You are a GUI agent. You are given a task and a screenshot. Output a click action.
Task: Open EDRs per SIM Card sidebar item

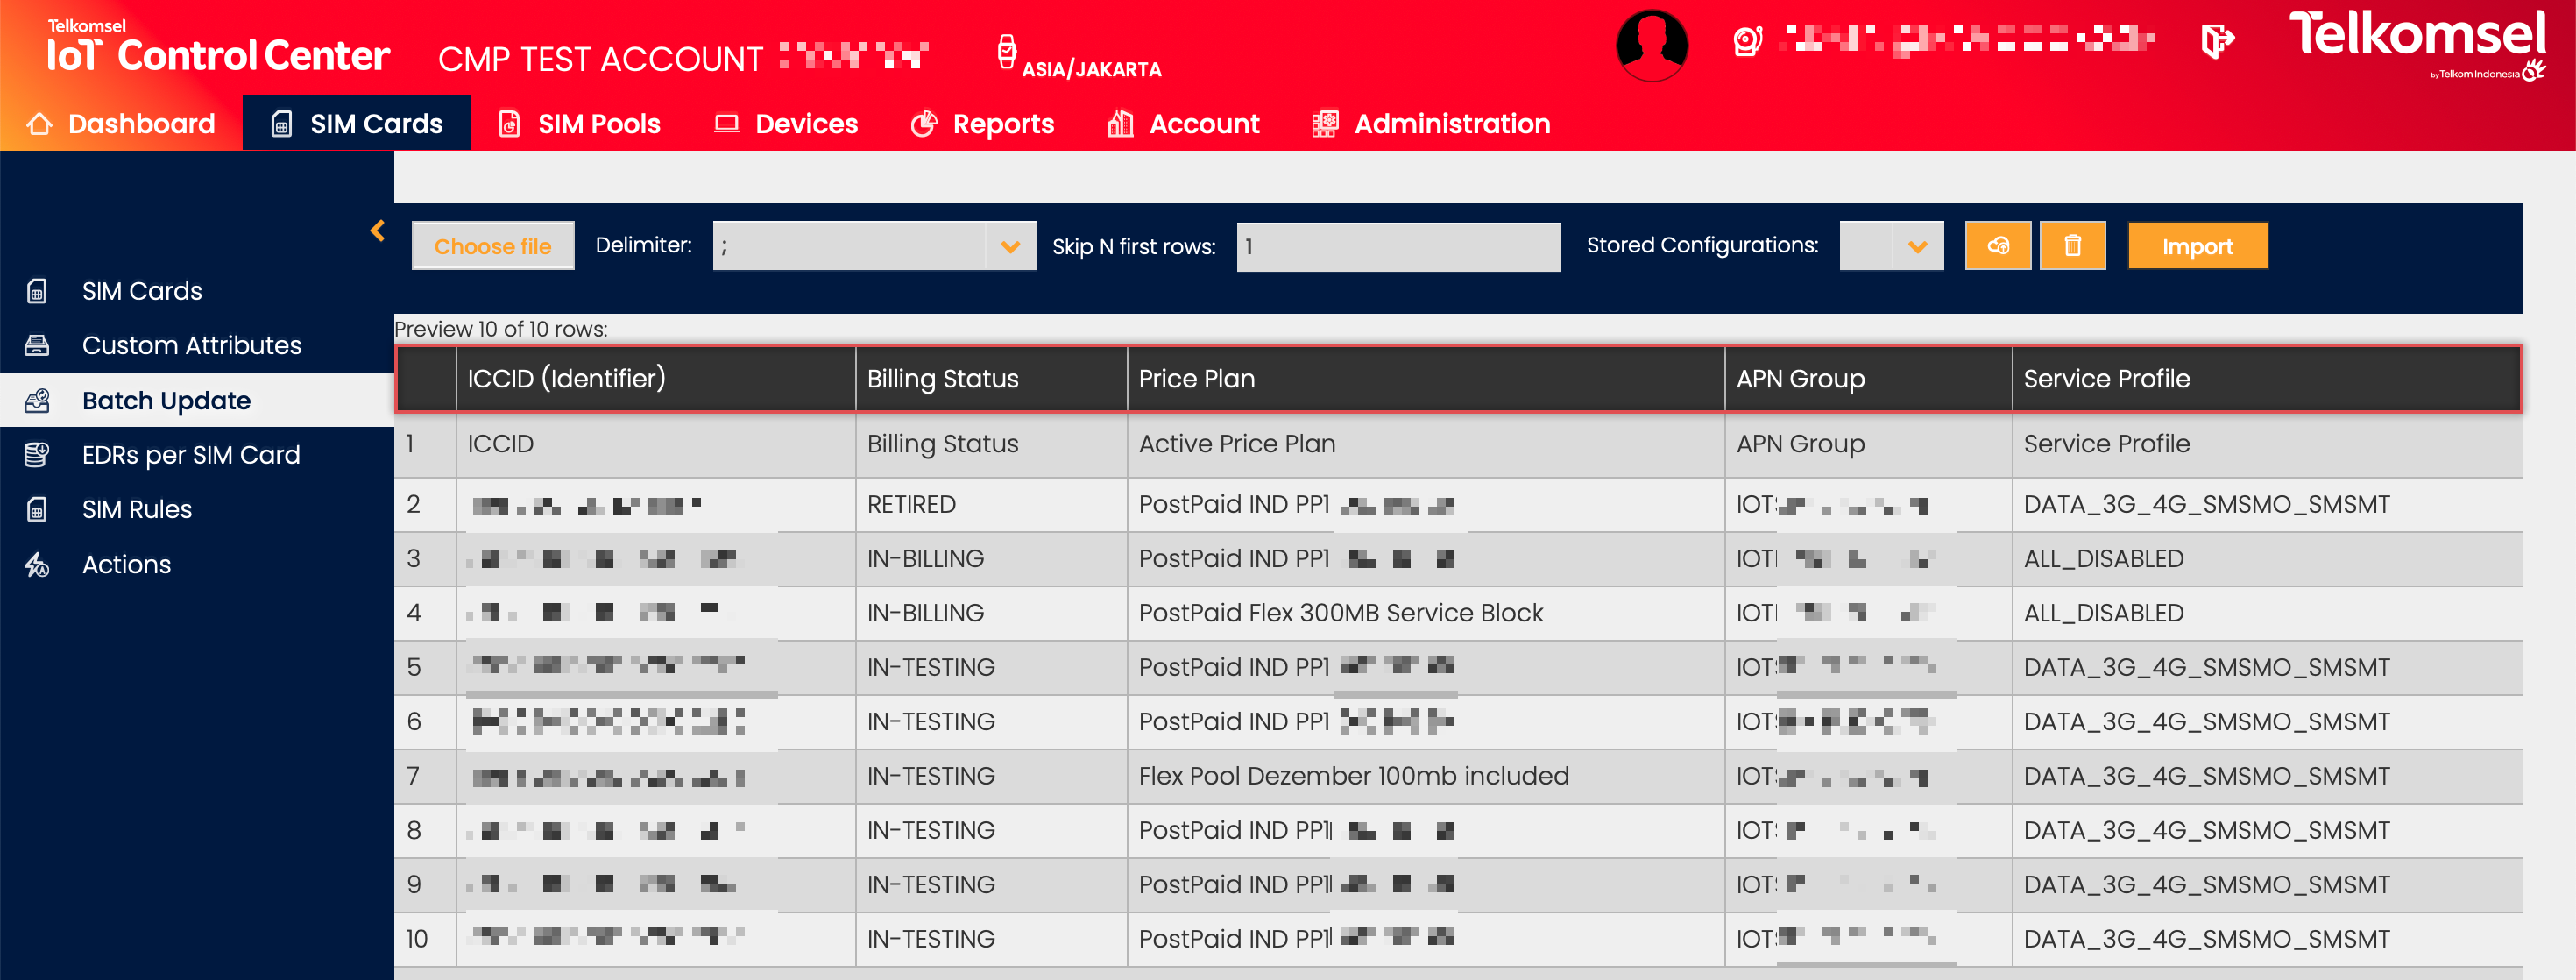(x=190, y=455)
